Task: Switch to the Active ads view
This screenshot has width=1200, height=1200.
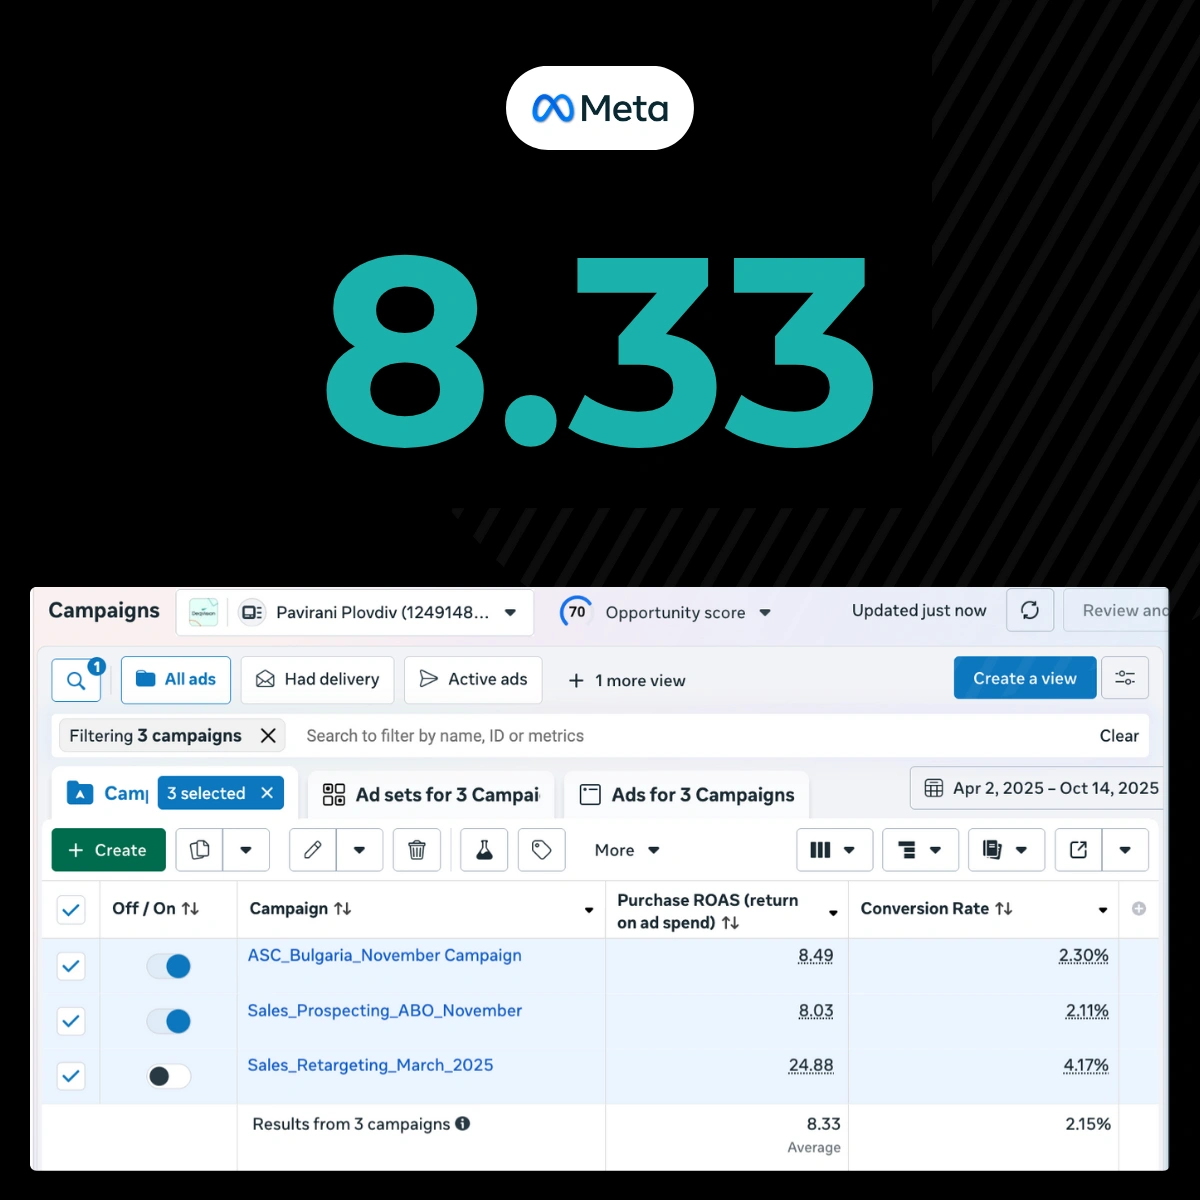Action: [473, 680]
